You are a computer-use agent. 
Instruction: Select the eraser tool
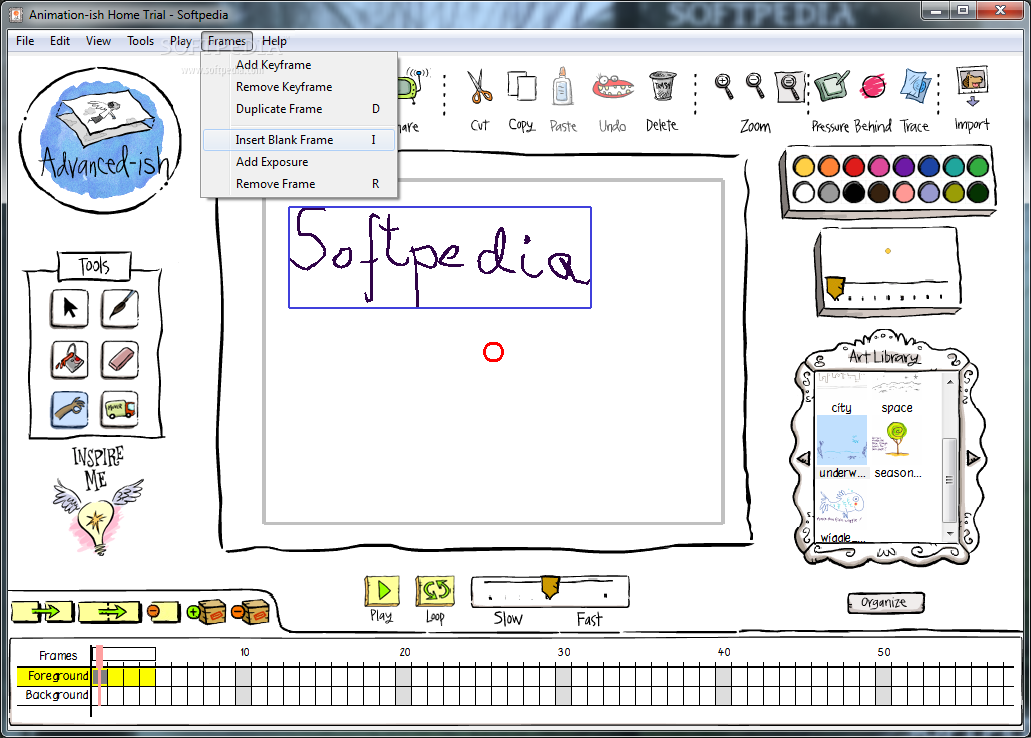[120, 359]
